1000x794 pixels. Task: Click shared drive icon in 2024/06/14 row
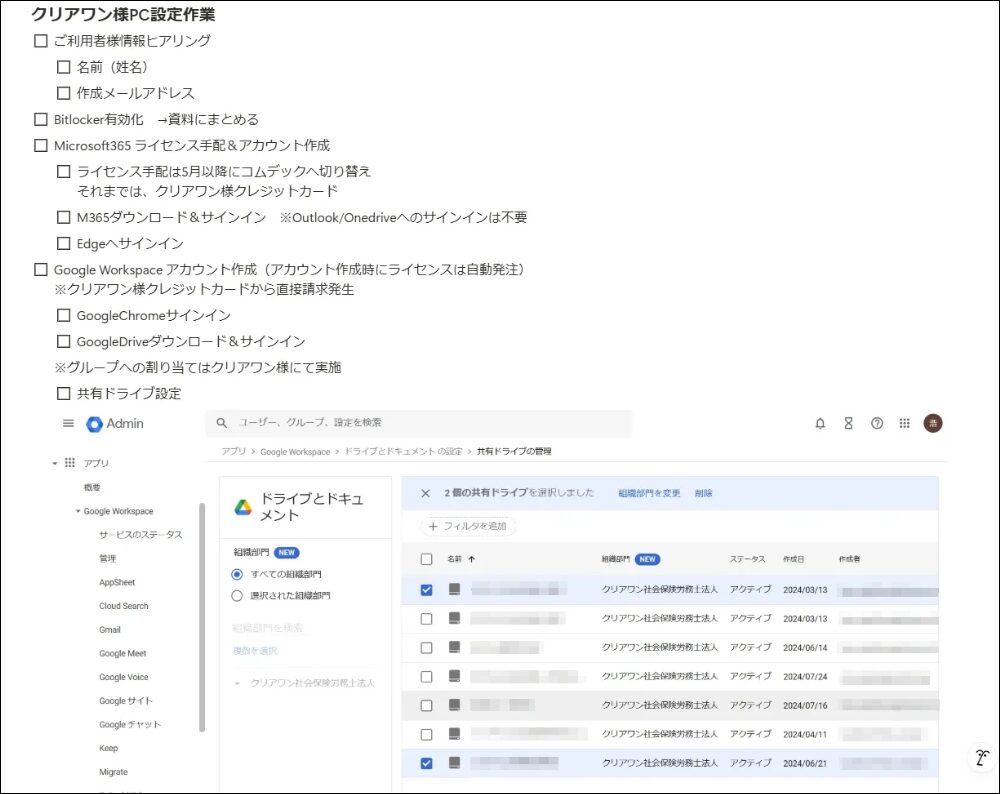pos(454,647)
